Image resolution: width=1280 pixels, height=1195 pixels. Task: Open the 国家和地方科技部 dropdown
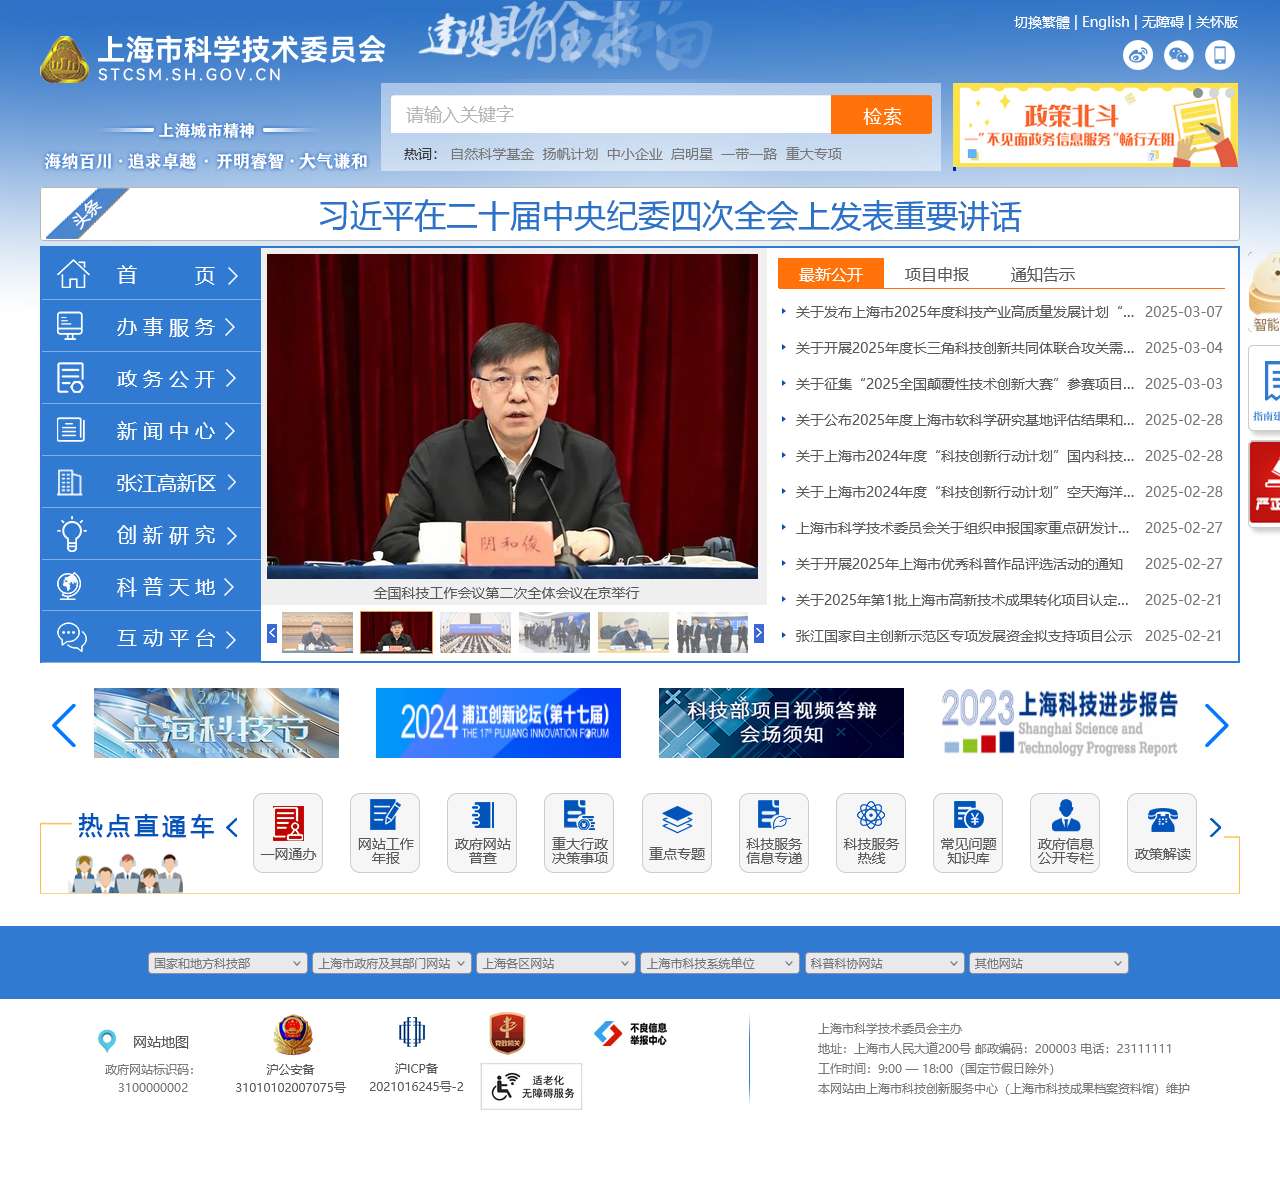228,963
